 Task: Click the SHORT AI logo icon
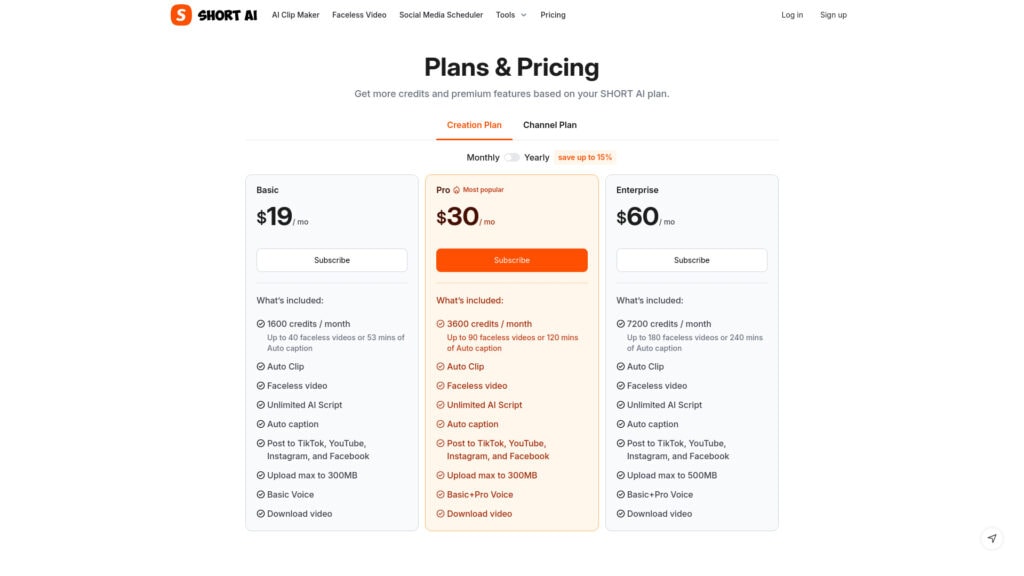pyautogui.click(x=181, y=15)
